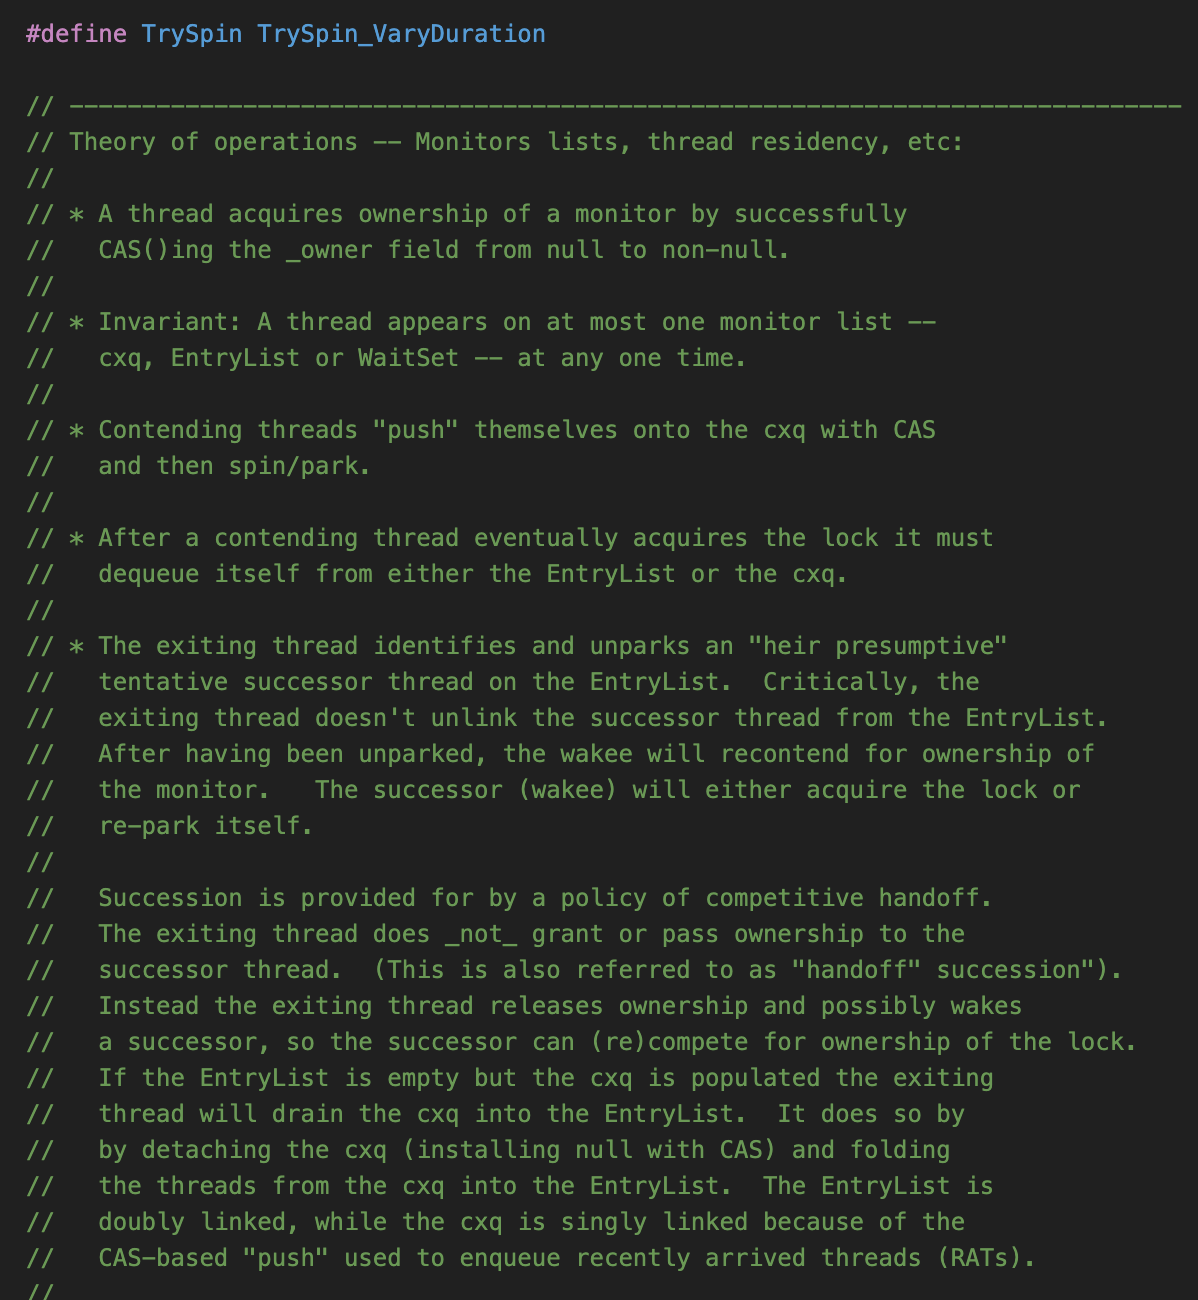Click the word 'doubly' in the comment

point(141,1222)
